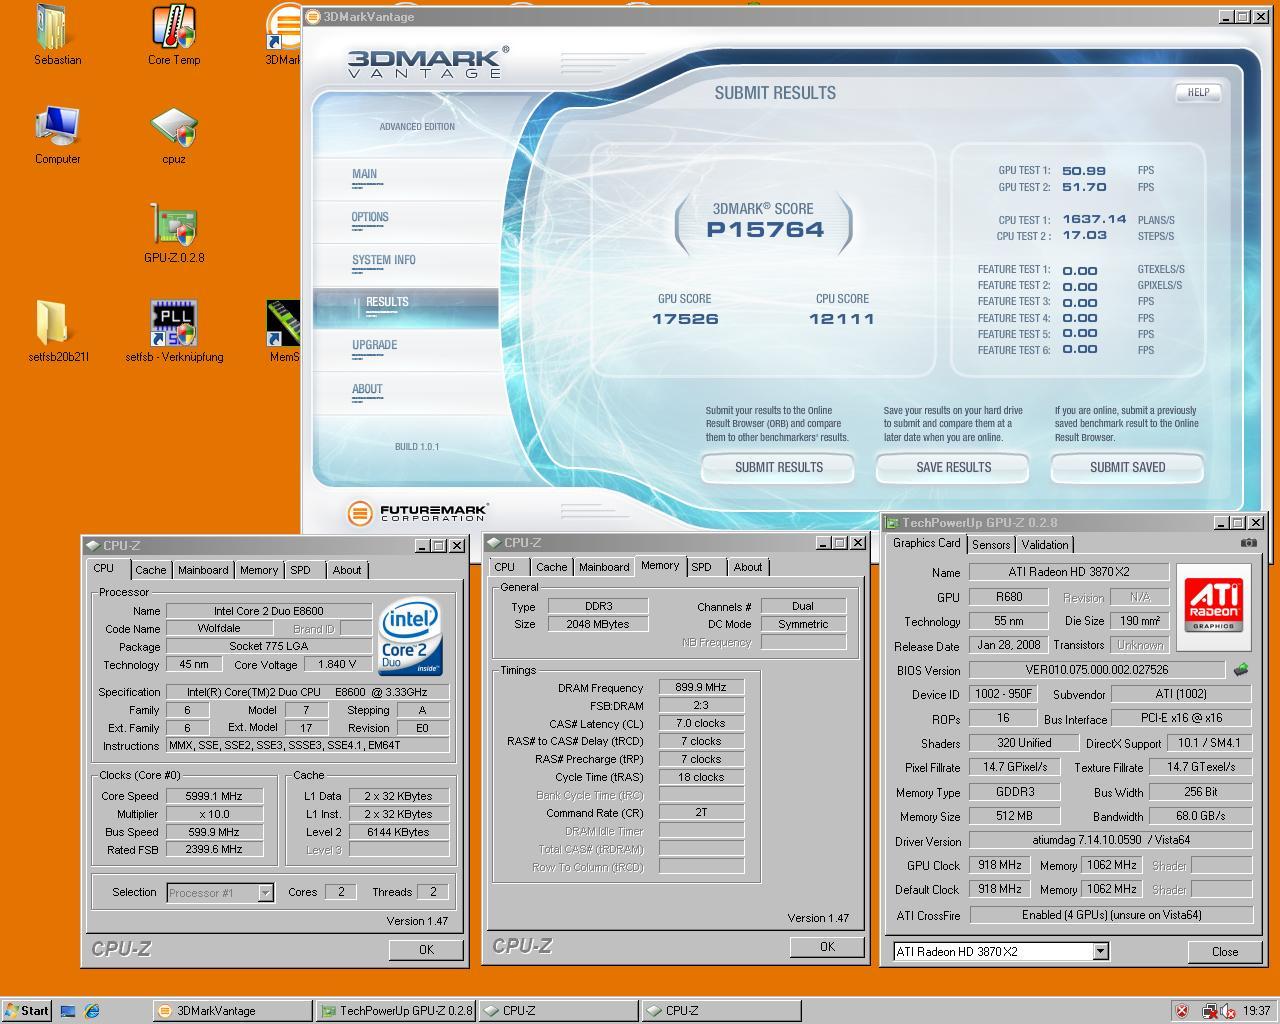The image size is (1280, 1024).
Task: Select Graphics Card tab in GPU-Z
Action: [926, 543]
